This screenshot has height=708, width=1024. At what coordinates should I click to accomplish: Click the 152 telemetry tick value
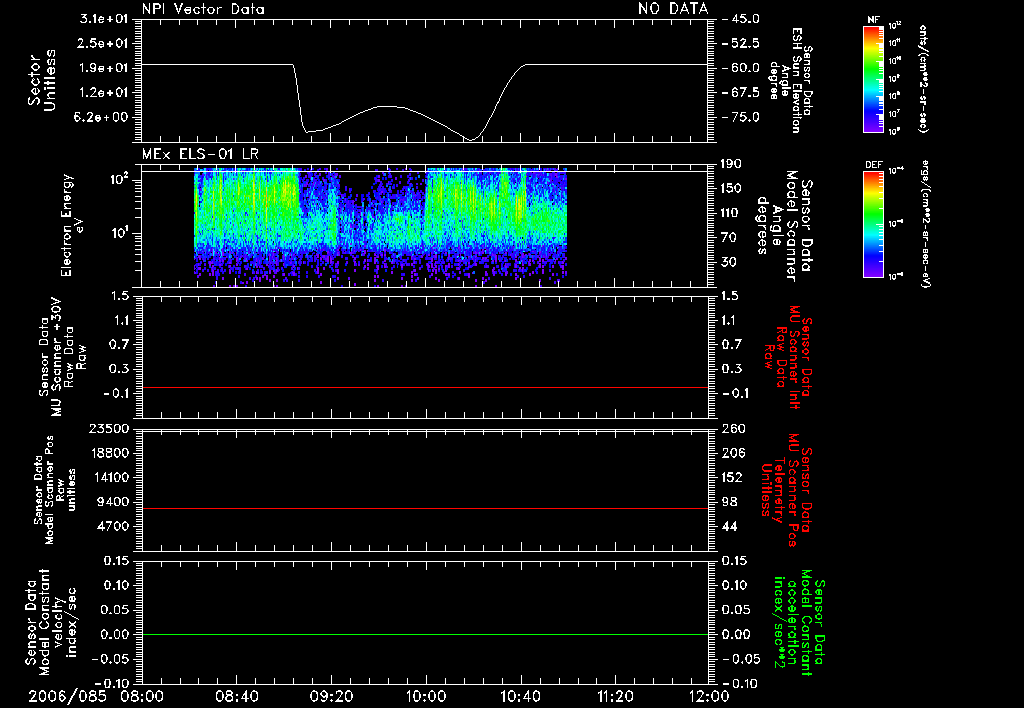pyautogui.click(x=732, y=477)
